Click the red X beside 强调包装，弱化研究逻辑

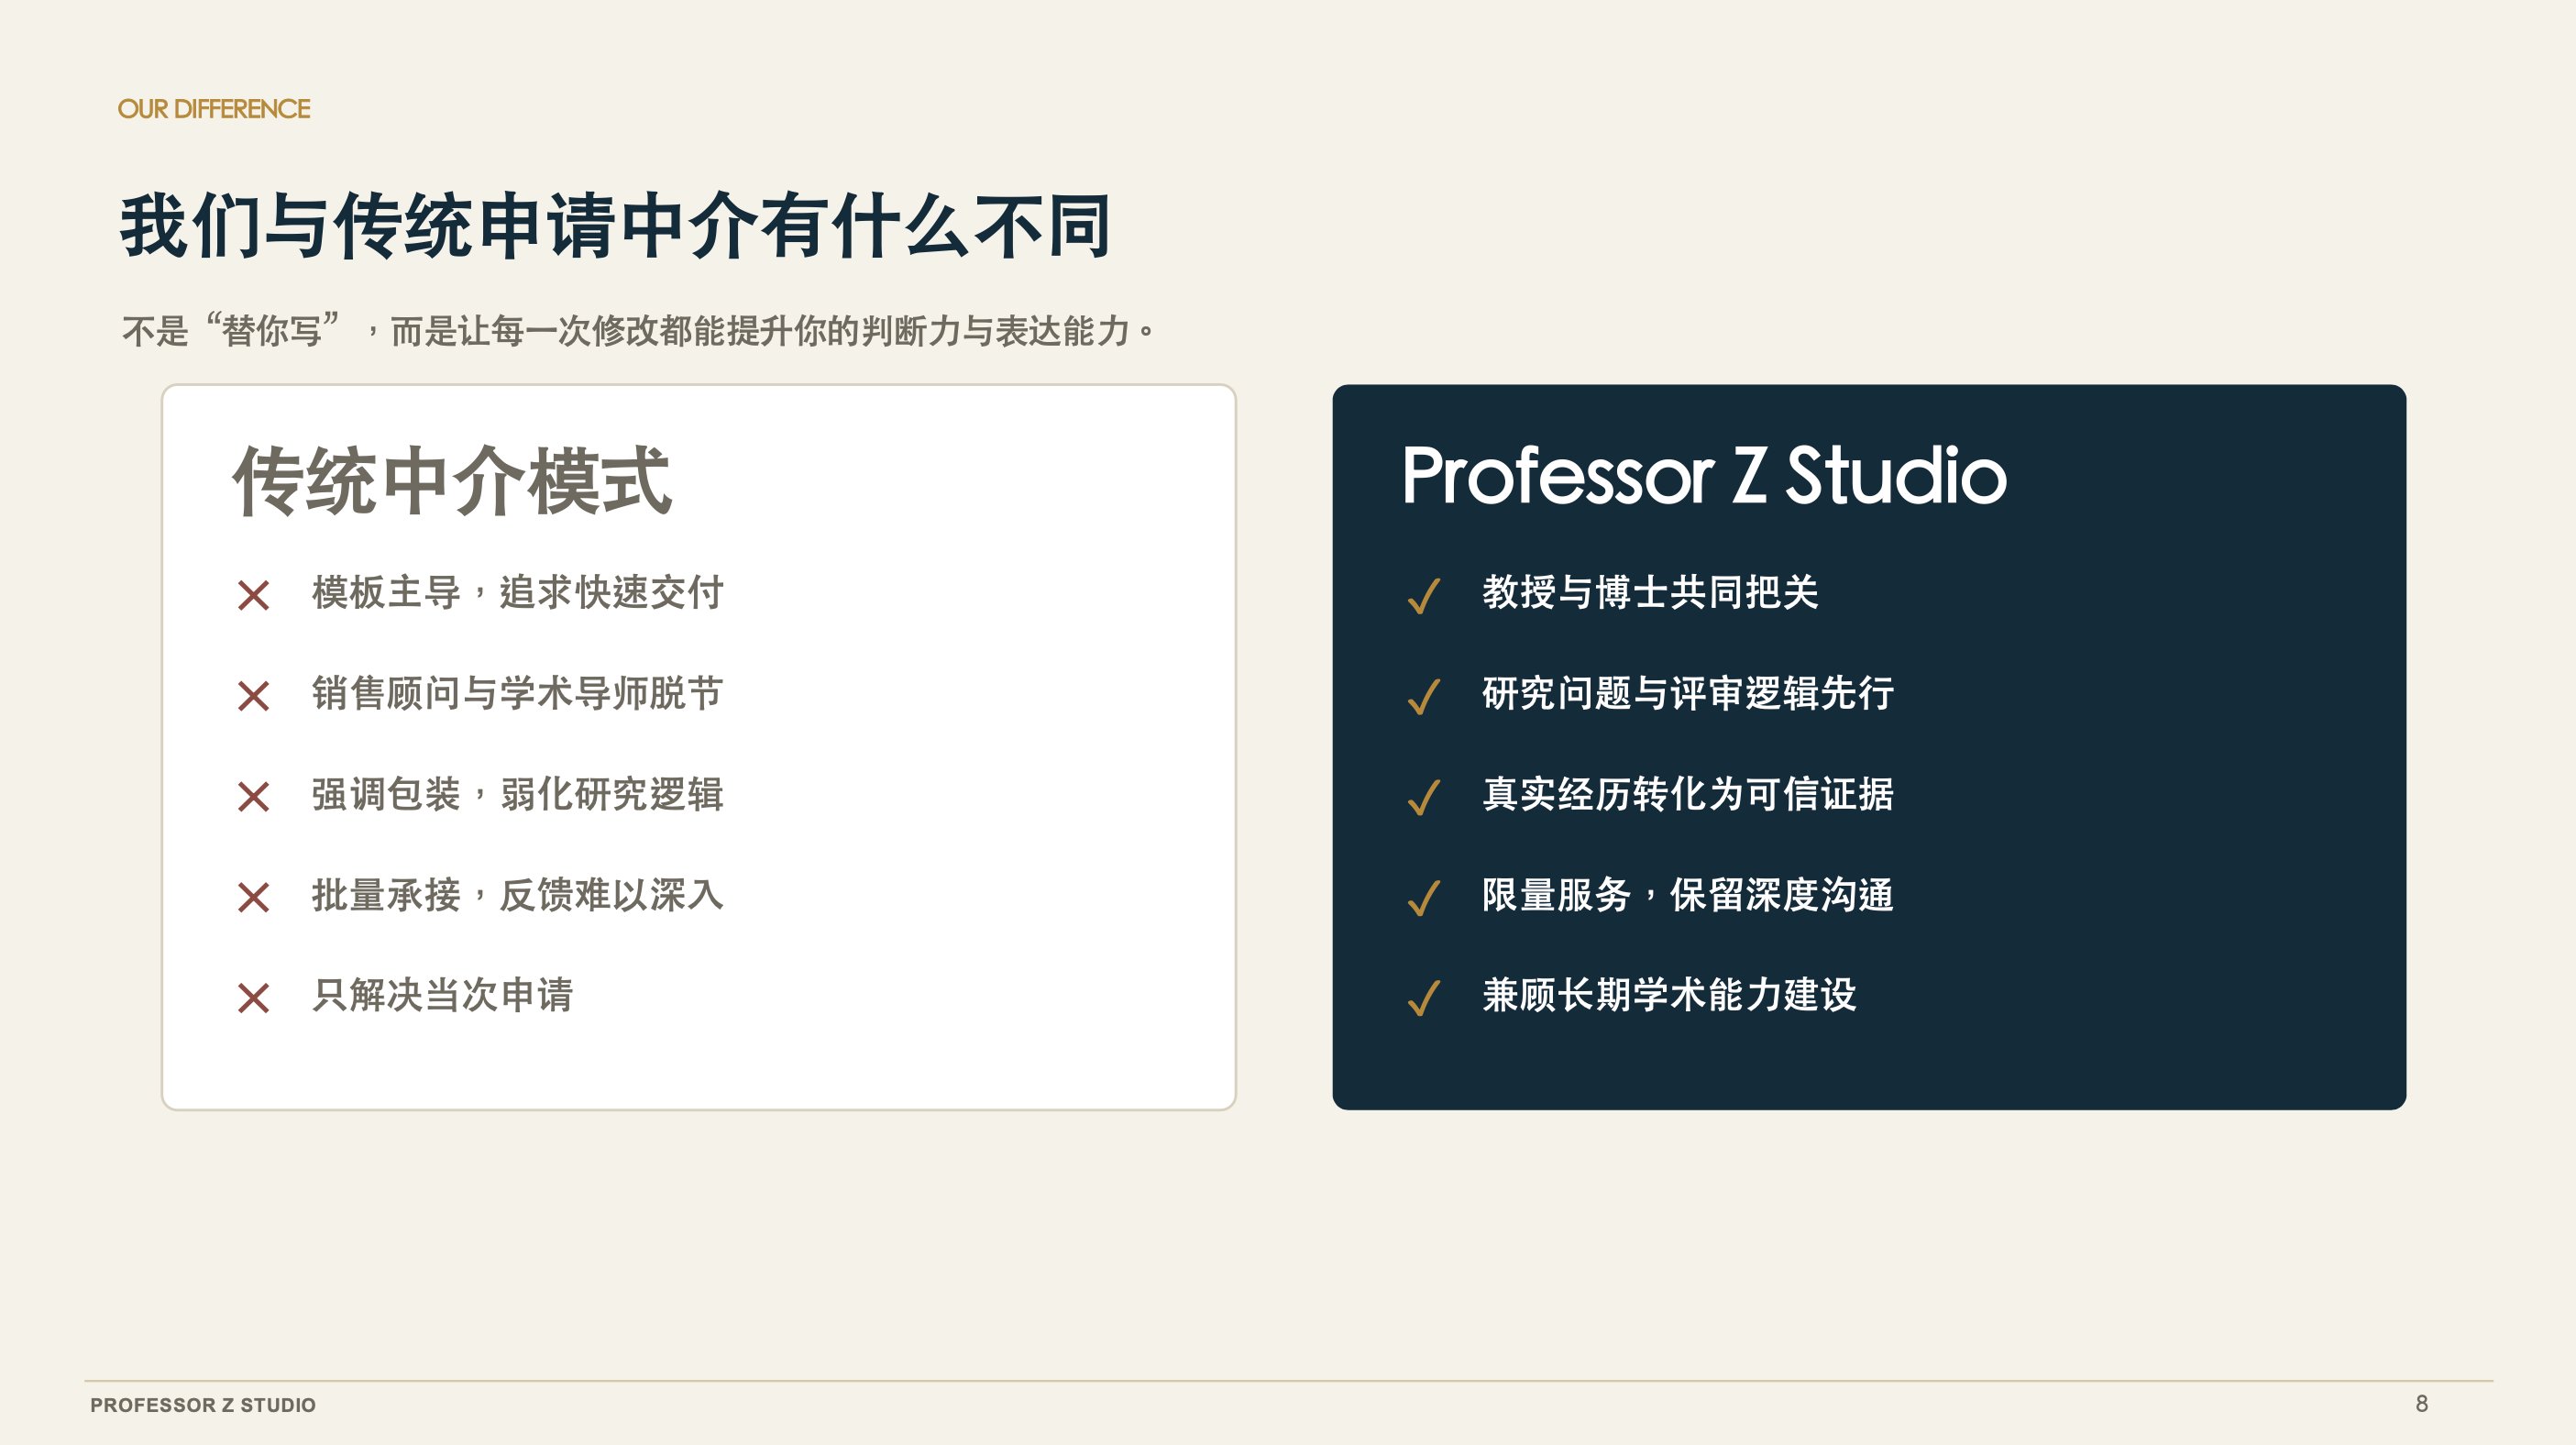[254, 796]
